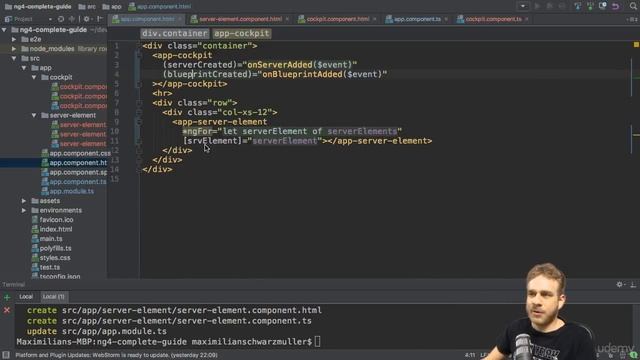
Task: Select main.ts in project tree
Action: coord(47,239)
